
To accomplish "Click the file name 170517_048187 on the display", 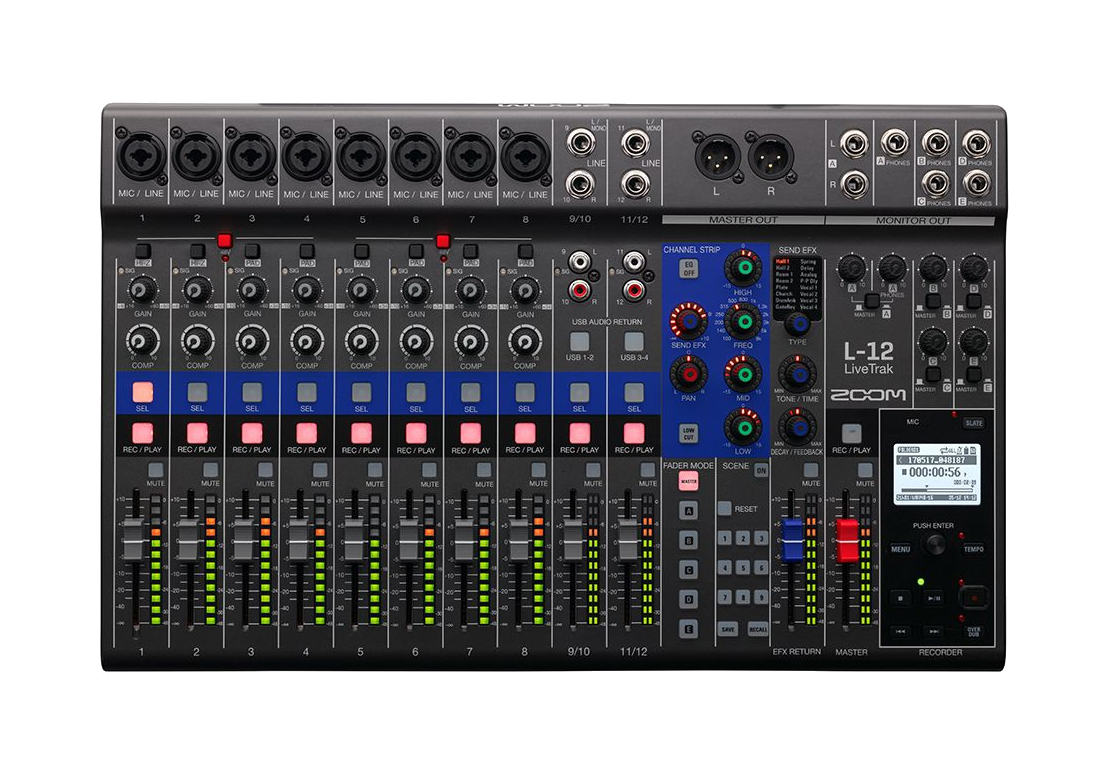I will click(x=936, y=460).
